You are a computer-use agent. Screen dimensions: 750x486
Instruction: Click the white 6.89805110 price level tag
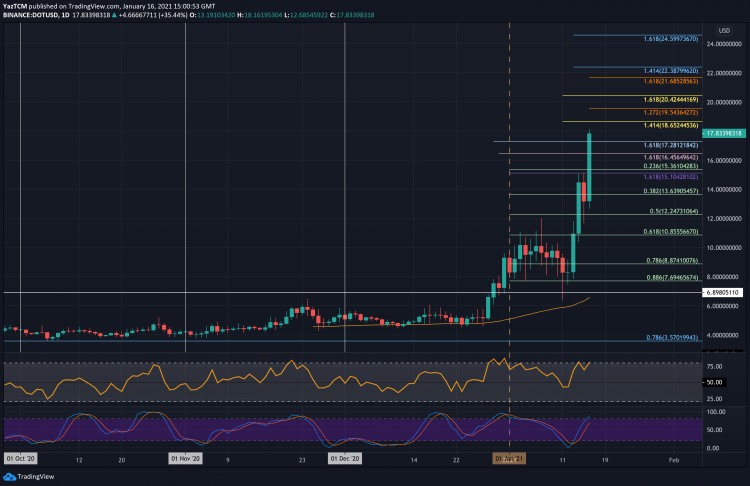(725, 292)
